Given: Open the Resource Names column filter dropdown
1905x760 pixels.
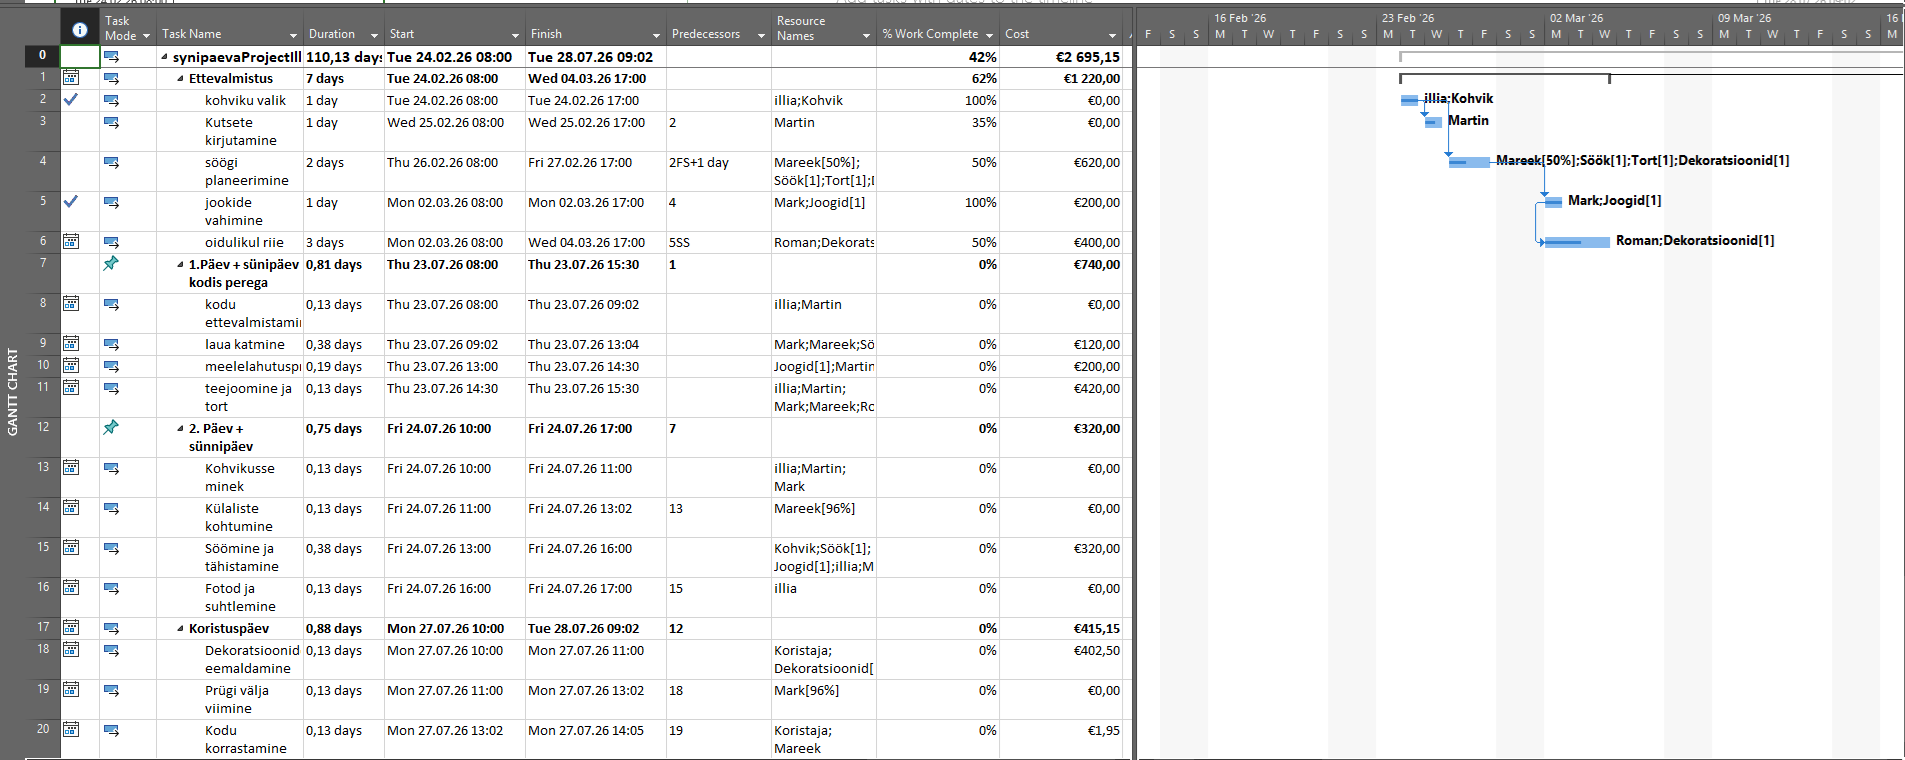Looking at the screenshot, I should (866, 36).
